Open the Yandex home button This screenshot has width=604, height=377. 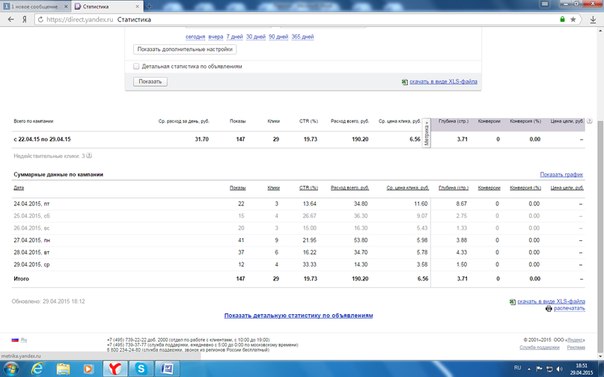point(24,19)
